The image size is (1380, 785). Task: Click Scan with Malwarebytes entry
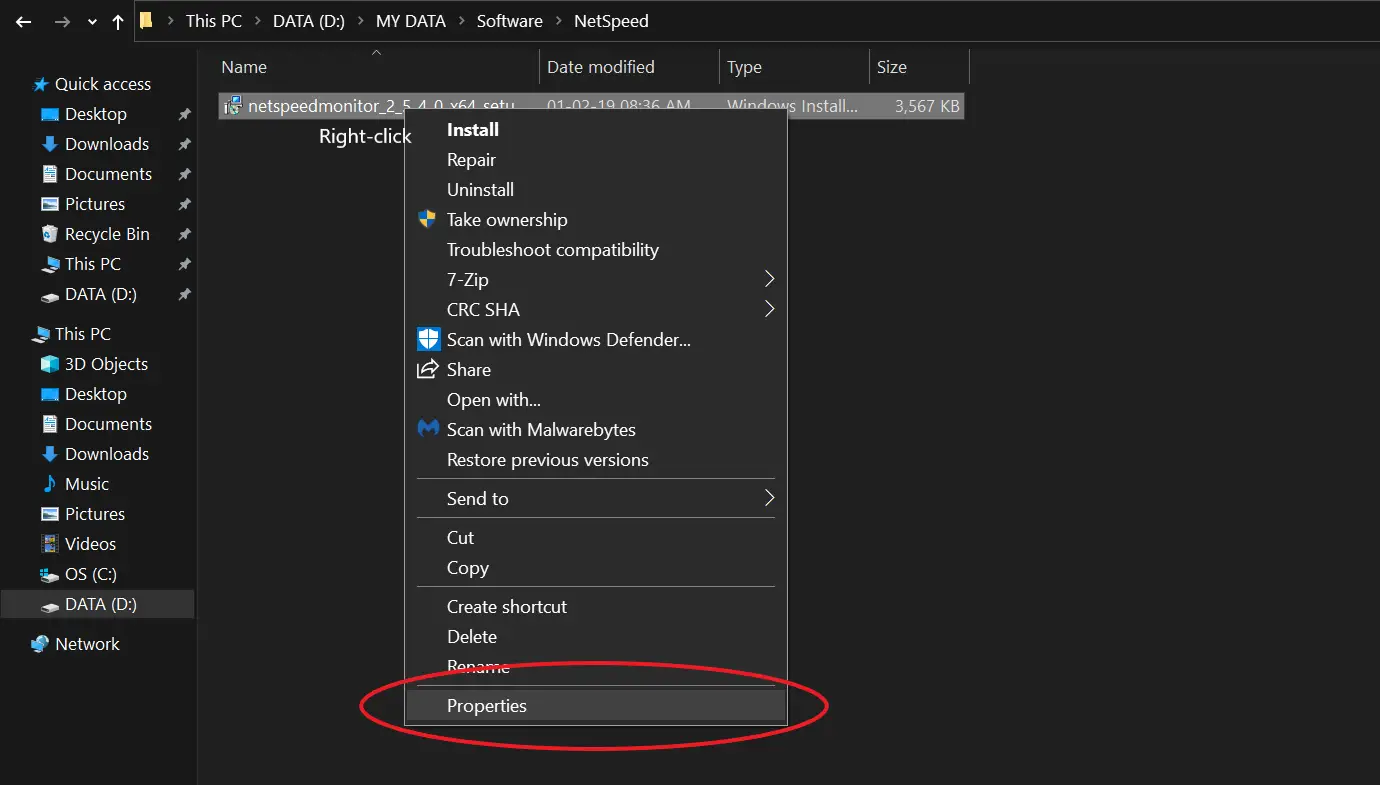tap(541, 430)
